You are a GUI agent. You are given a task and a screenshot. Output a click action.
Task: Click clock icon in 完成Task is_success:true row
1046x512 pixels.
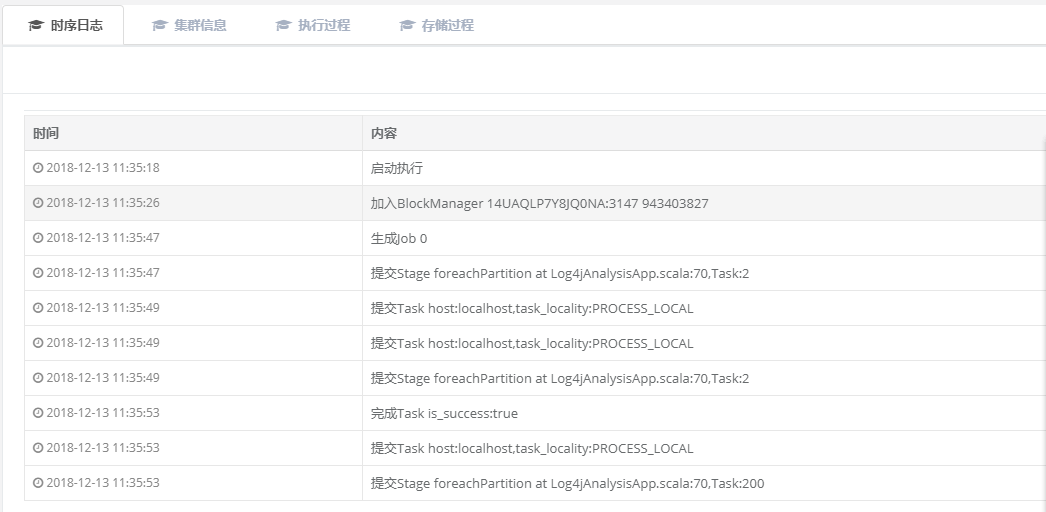[x=38, y=413]
